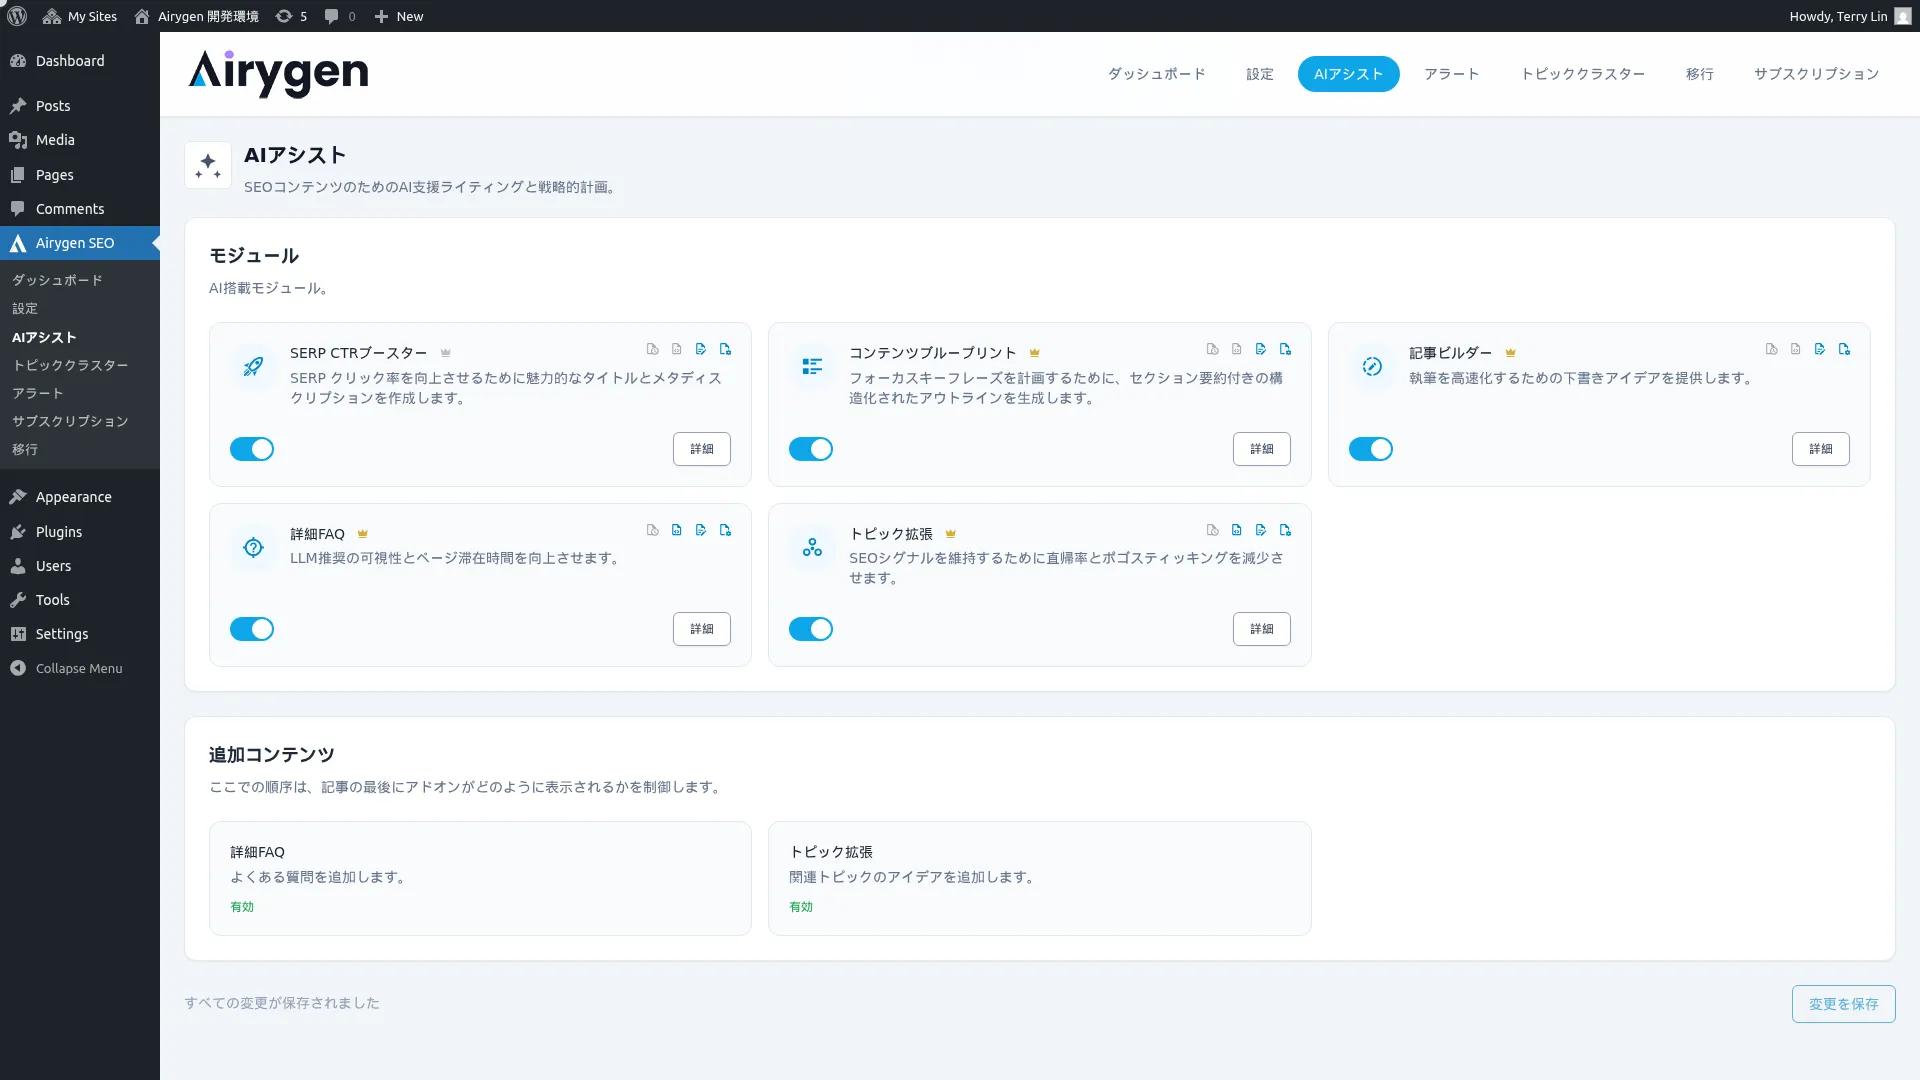Click the file-settings icon on 記事ビルダー card
This screenshot has height=1080, width=1920.
(1845, 349)
